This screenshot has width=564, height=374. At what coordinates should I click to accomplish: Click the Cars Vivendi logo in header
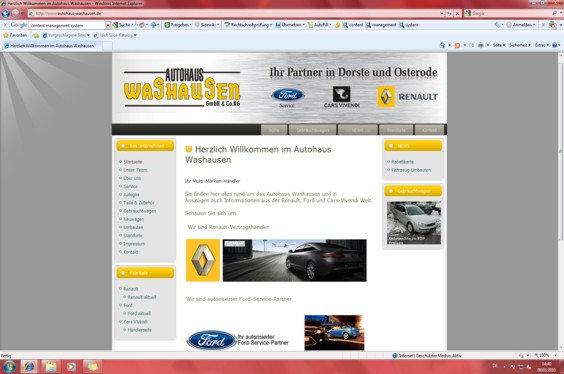pos(341,97)
